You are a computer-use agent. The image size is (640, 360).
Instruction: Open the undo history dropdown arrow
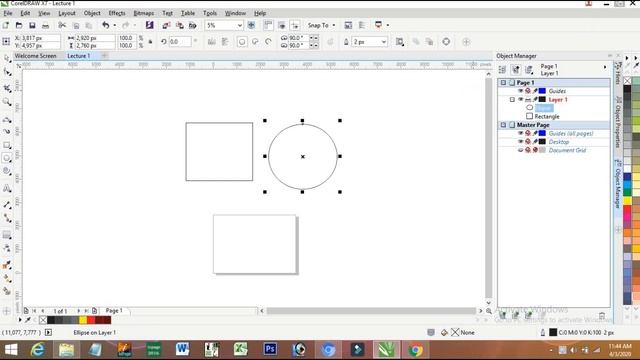[x=114, y=25]
